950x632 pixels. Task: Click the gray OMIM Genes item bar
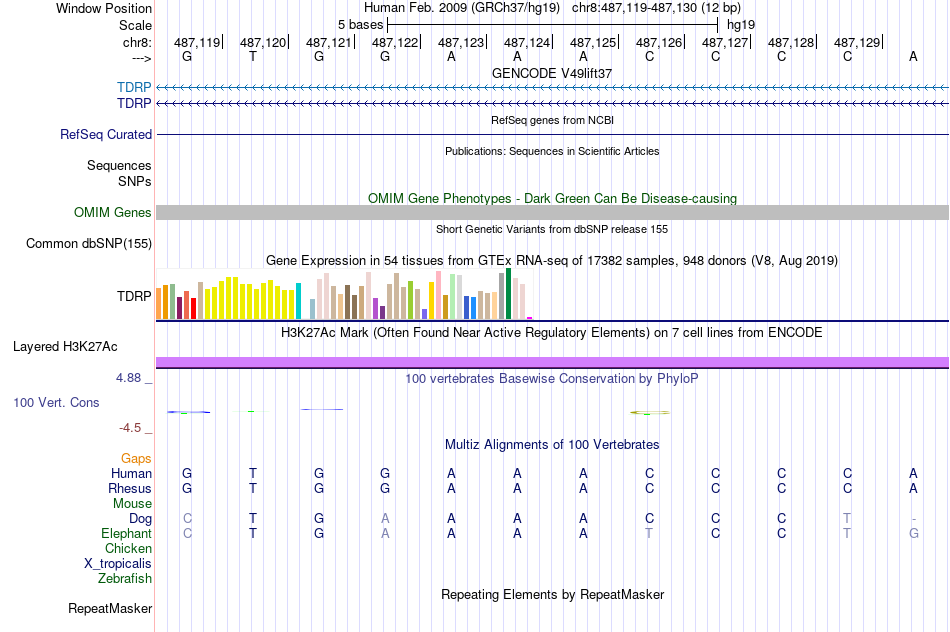552,212
